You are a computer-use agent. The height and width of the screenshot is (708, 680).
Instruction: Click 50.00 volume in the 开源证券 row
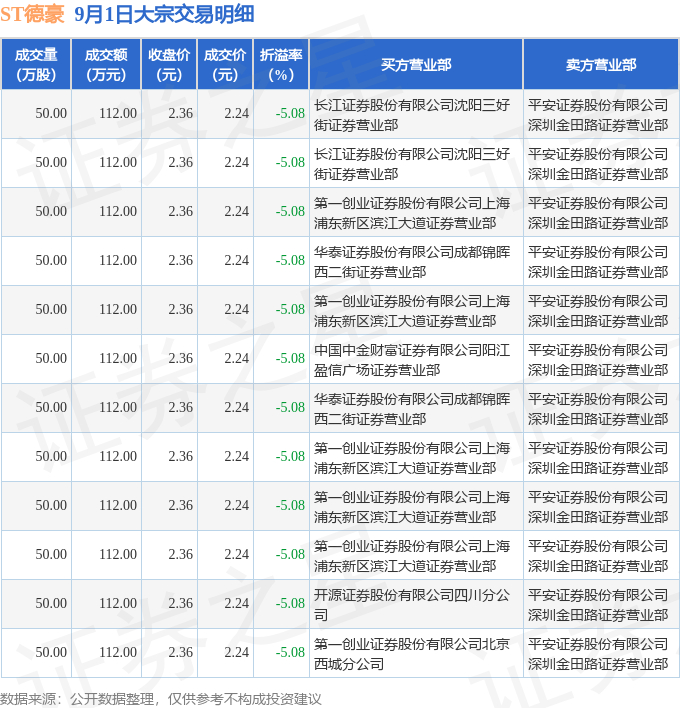51,603
